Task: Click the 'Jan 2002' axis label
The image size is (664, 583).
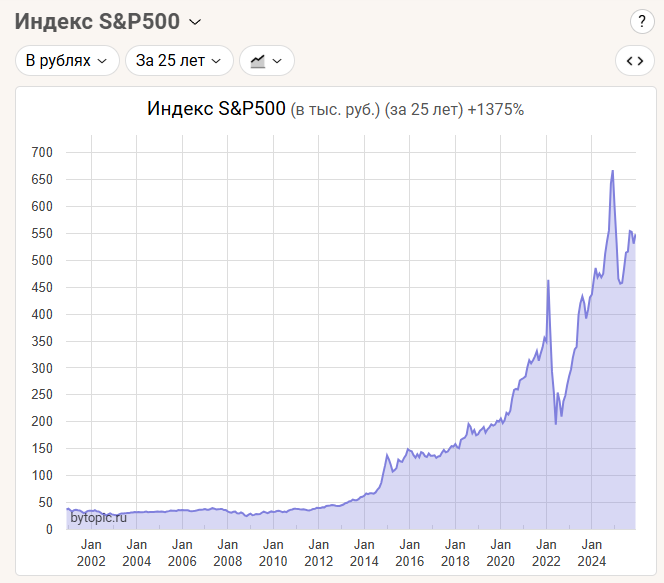Action: point(91,553)
